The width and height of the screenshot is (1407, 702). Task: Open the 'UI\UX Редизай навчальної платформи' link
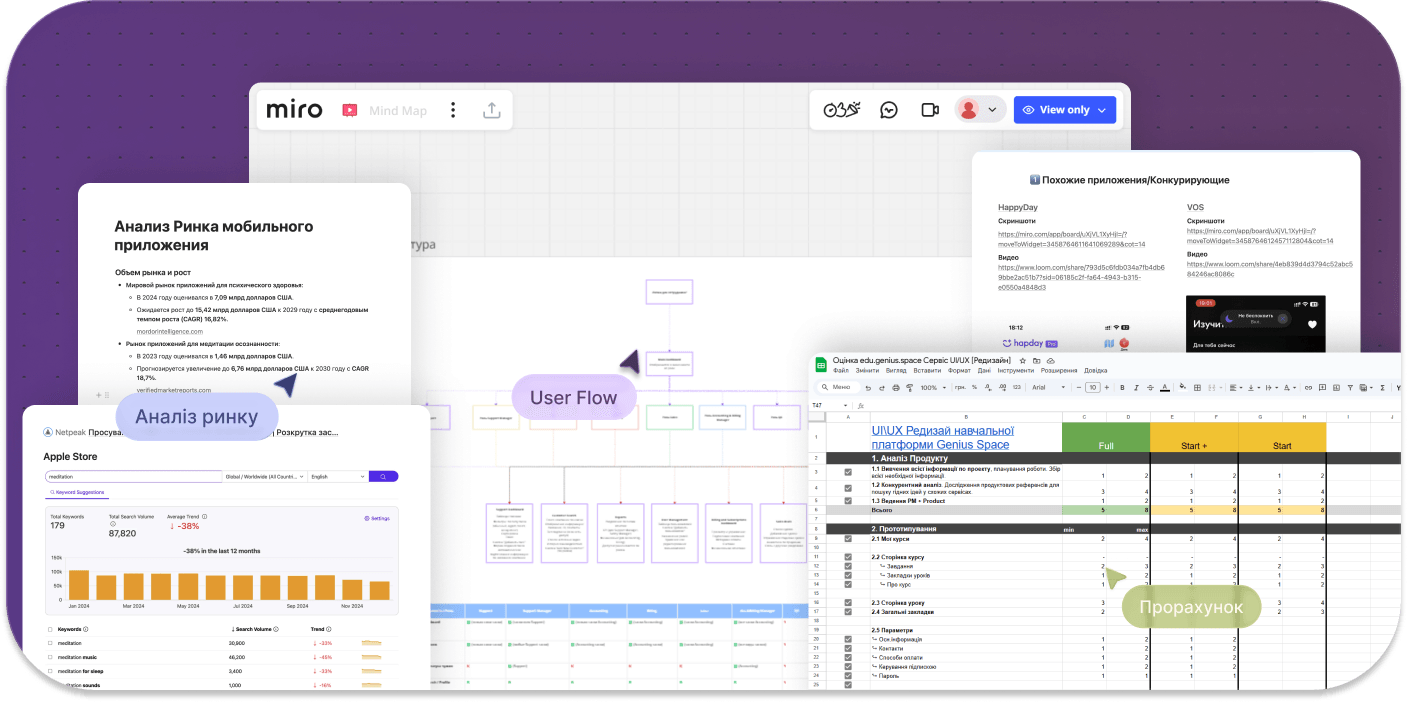tap(940, 437)
